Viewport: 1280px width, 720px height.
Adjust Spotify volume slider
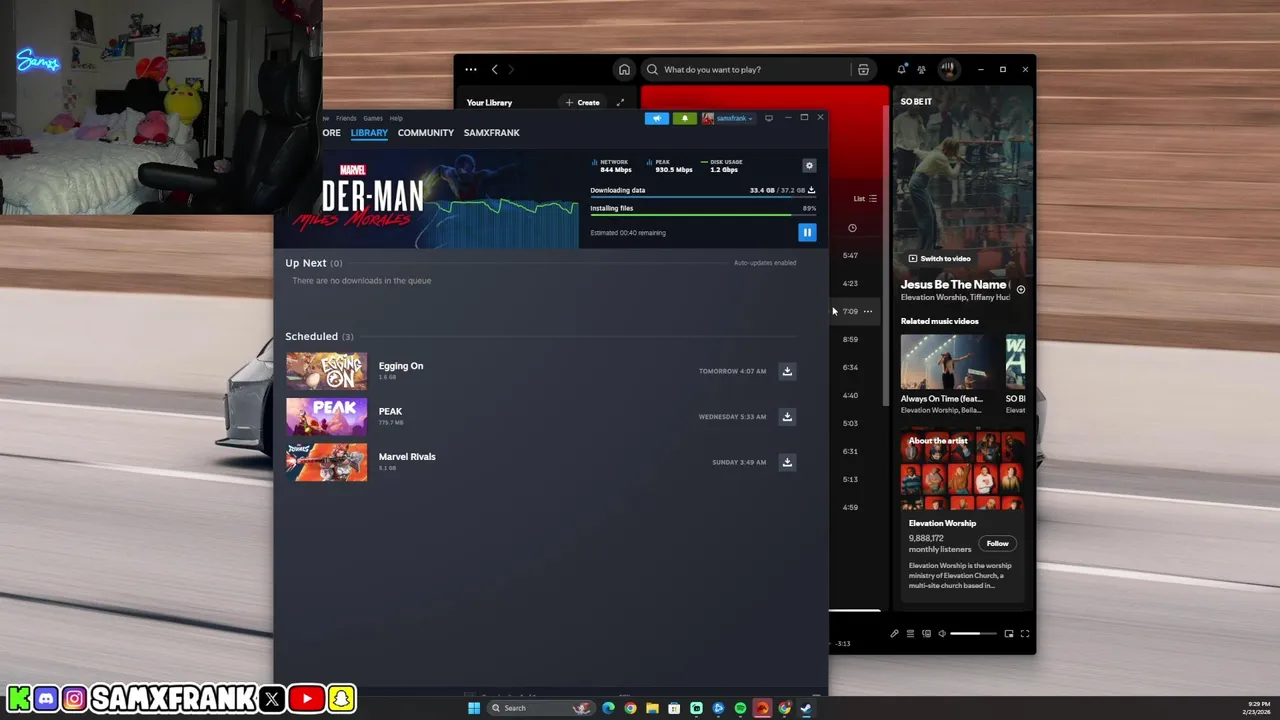973,634
